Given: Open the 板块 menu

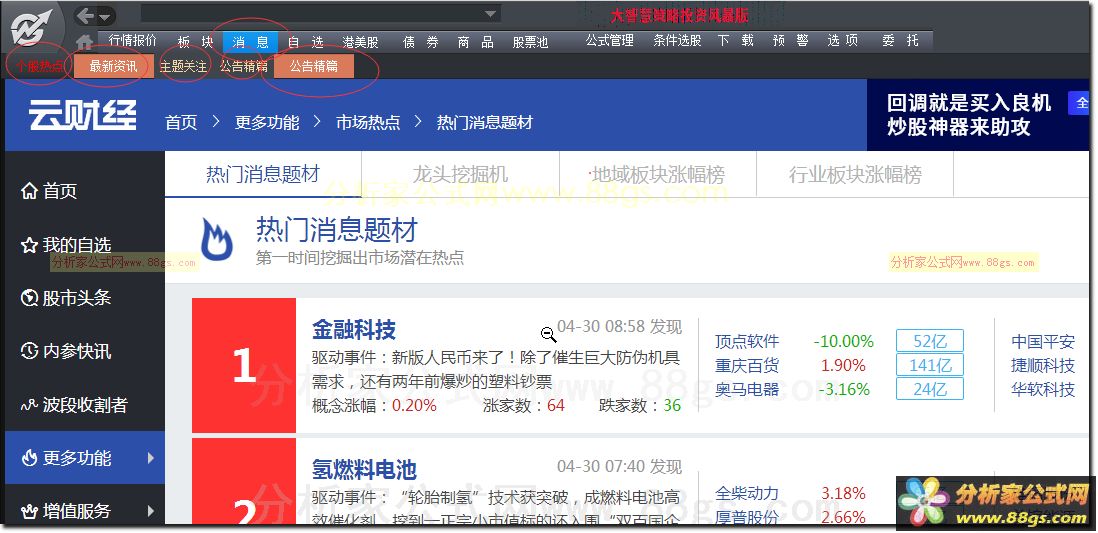Looking at the screenshot, I should [x=195, y=41].
